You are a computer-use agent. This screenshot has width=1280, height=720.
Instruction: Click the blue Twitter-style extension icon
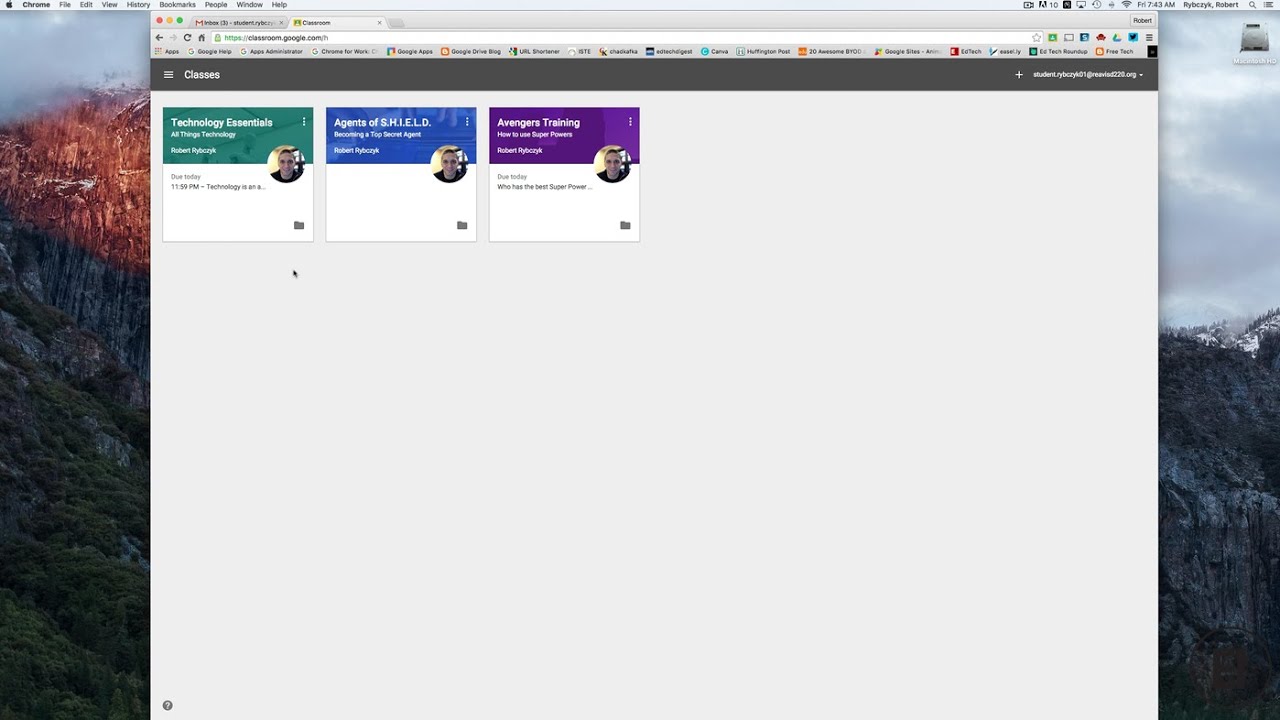(1133, 37)
